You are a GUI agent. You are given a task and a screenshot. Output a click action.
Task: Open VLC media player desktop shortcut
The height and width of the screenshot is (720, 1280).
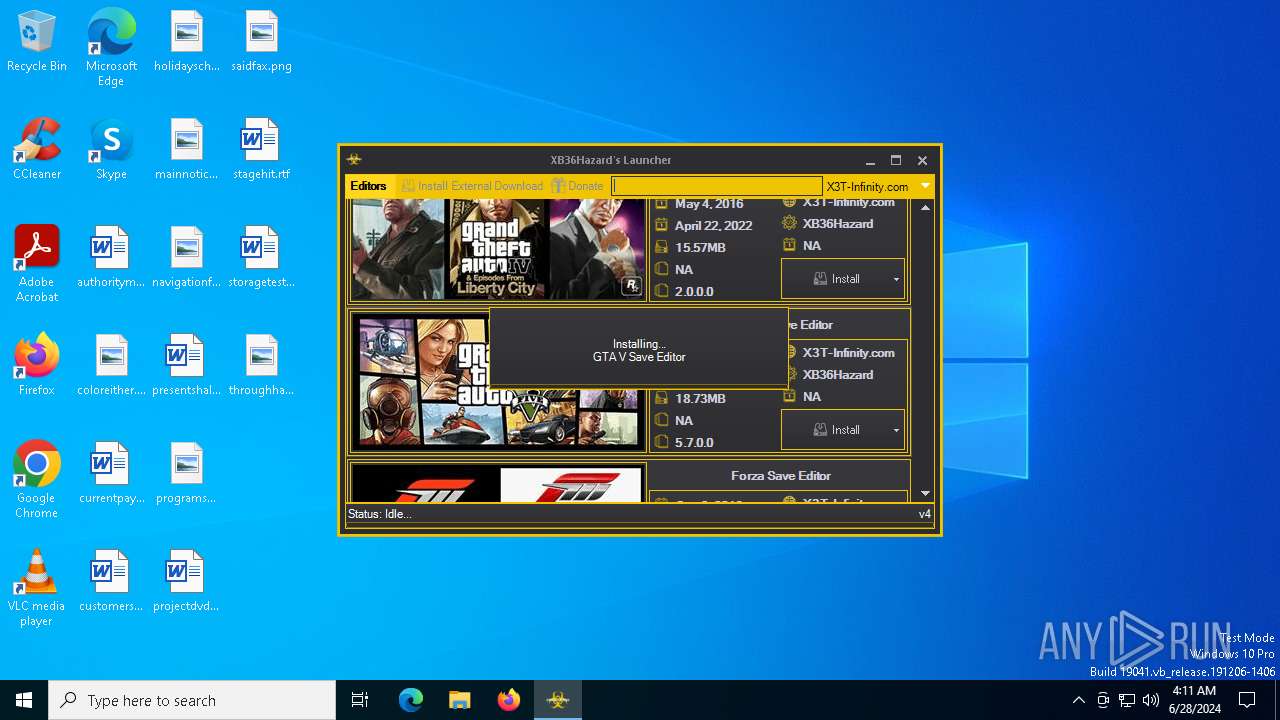[x=37, y=588]
